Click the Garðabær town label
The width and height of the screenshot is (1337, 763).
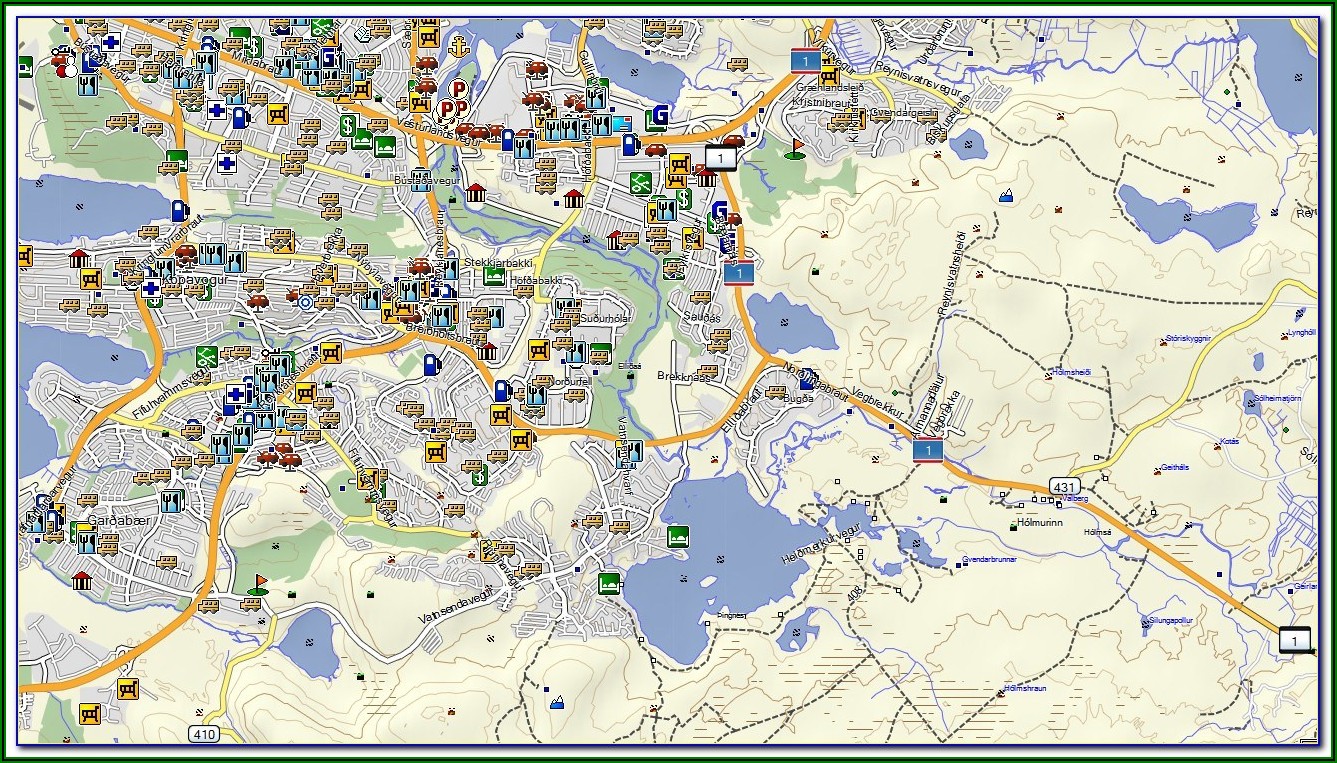[118, 521]
